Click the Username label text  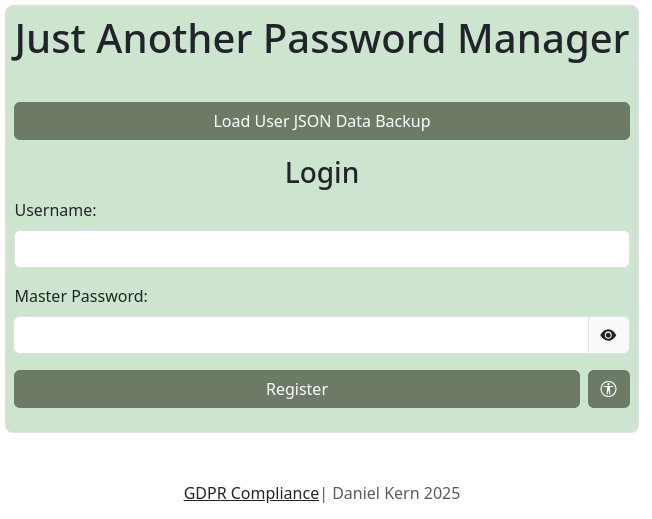point(56,210)
